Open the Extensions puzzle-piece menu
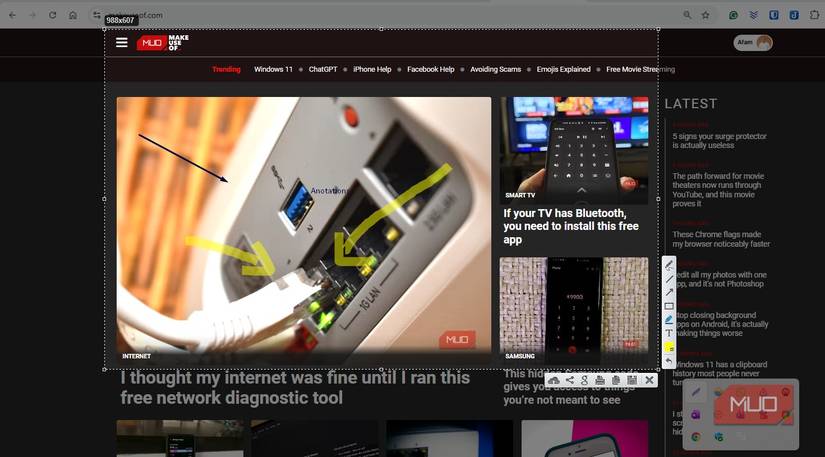The width and height of the screenshot is (825, 457). click(x=814, y=15)
